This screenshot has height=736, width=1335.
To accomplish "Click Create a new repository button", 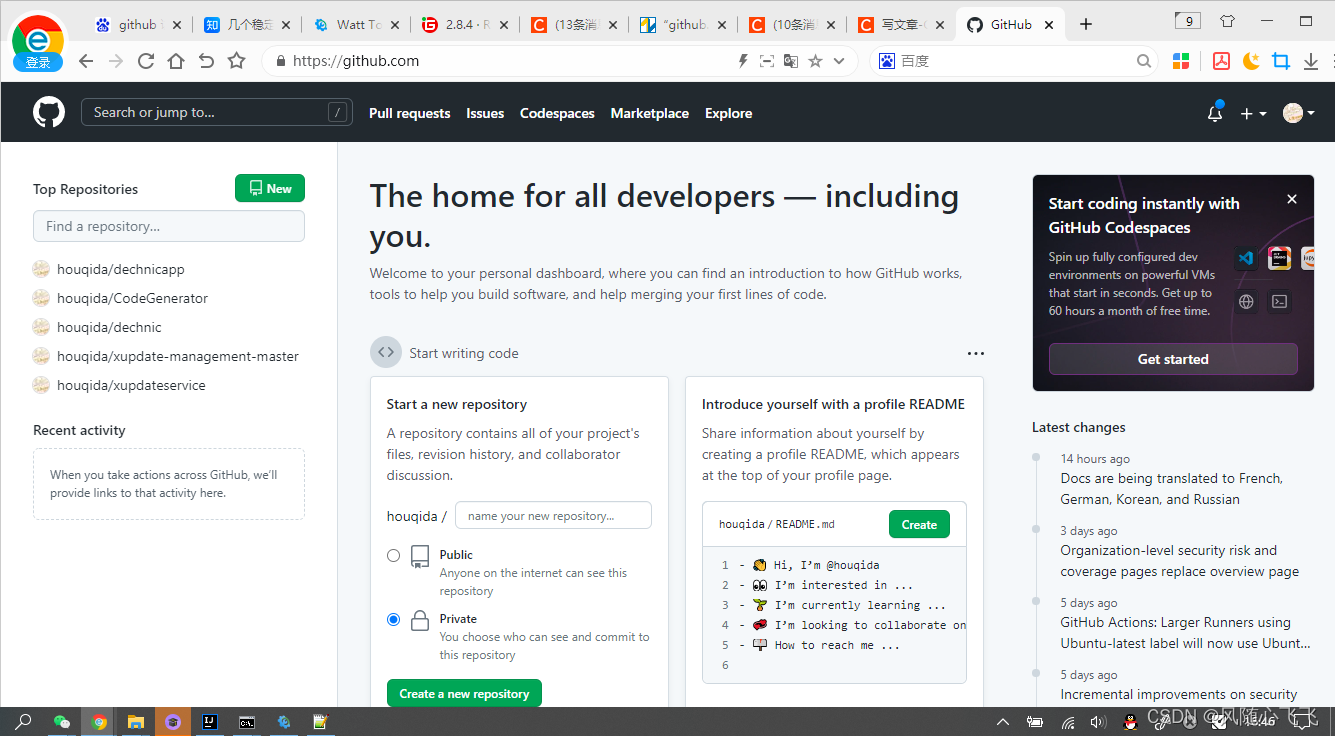I will pos(464,693).
